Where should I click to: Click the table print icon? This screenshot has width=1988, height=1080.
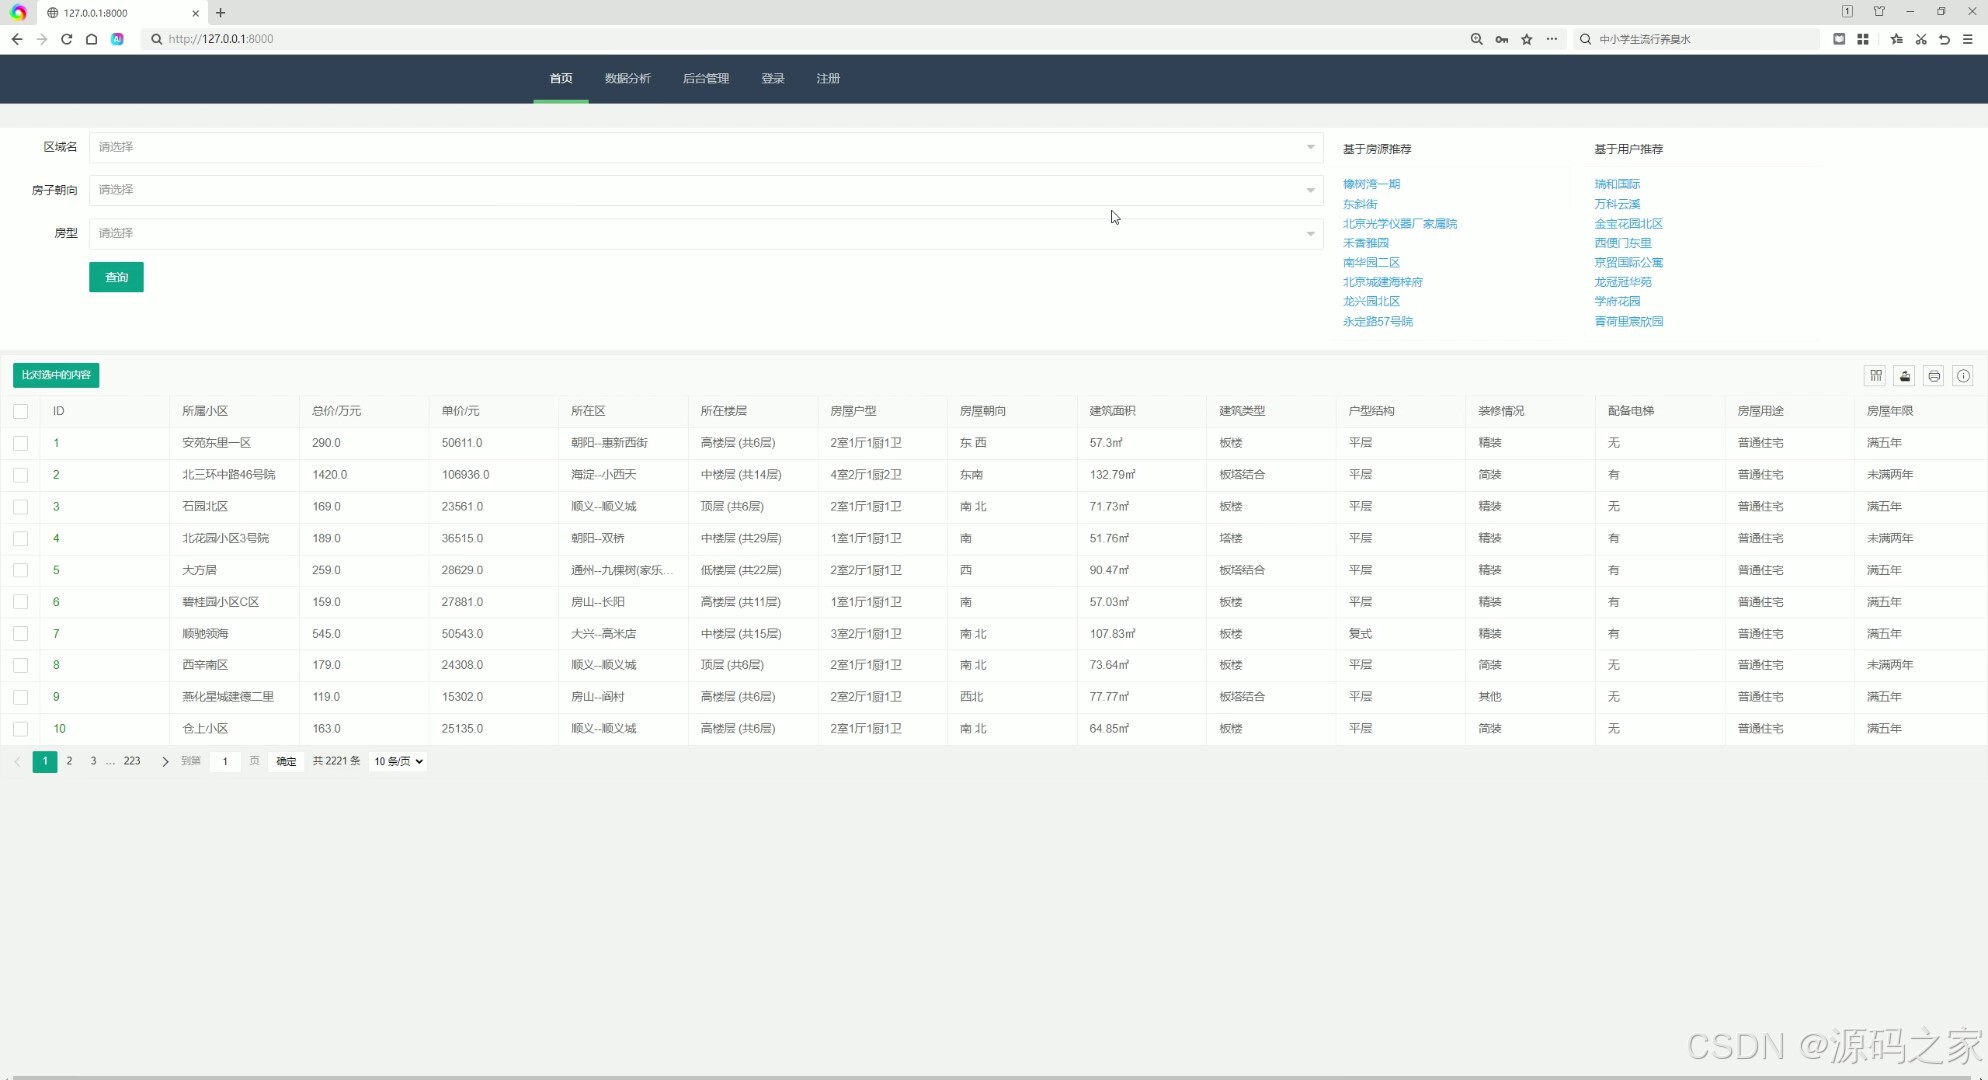click(x=1934, y=376)
